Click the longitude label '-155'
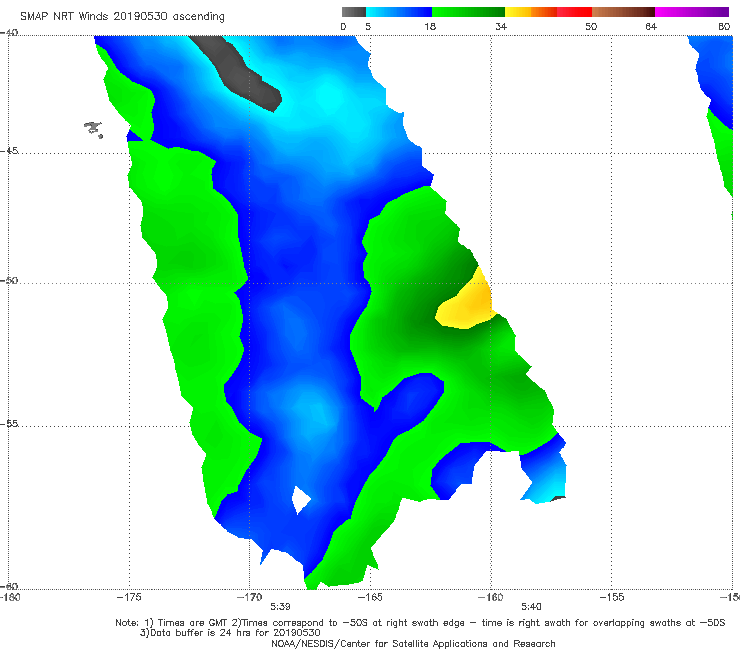Image resolution: width=740 pixels, height=650 pixels. [x=612, y=597]
